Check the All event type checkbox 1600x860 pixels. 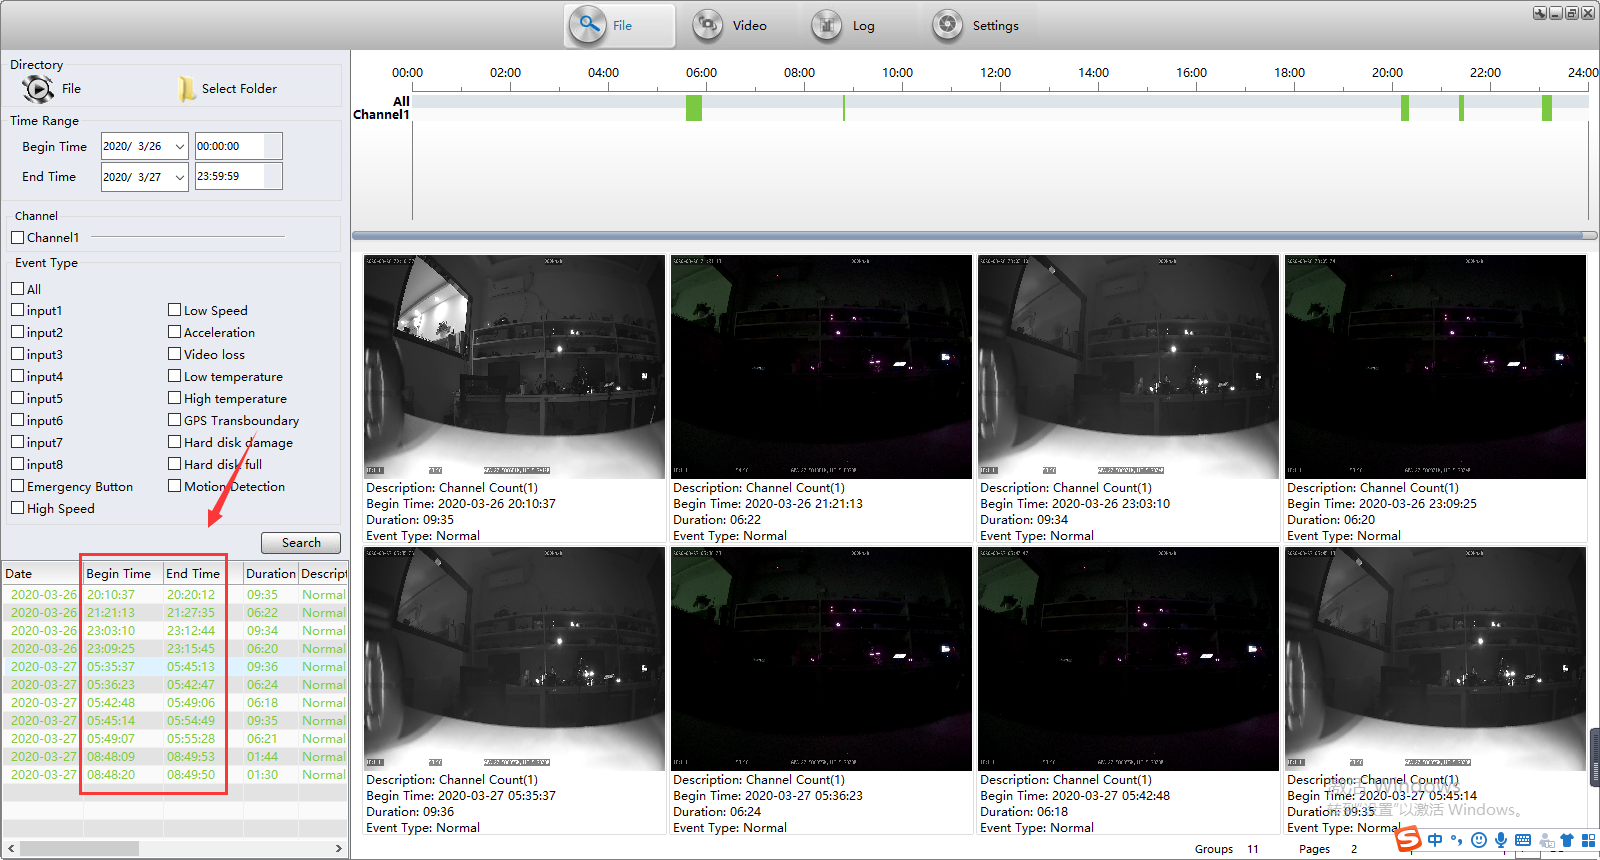click(18, 289)
